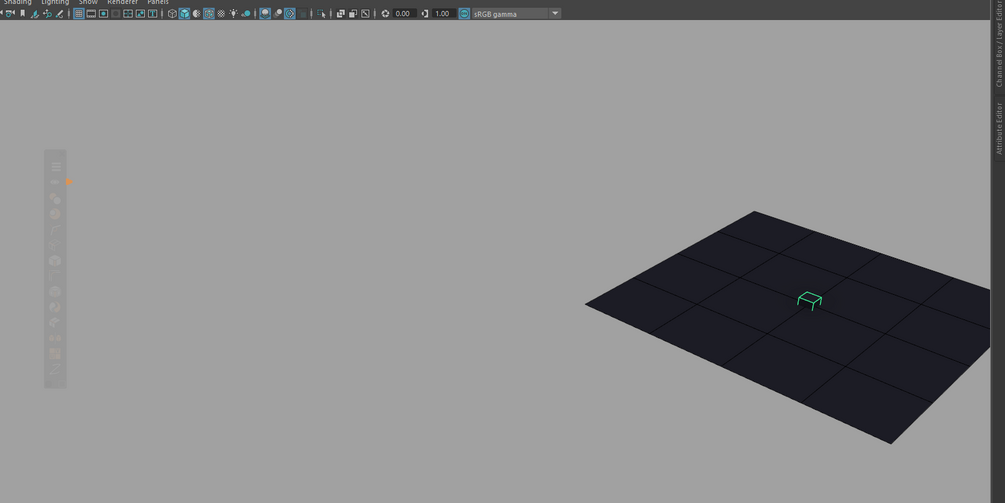Enable smooth shade all mode
The height and width of the screenshot is (503, 1005).
tap(185, 13)
